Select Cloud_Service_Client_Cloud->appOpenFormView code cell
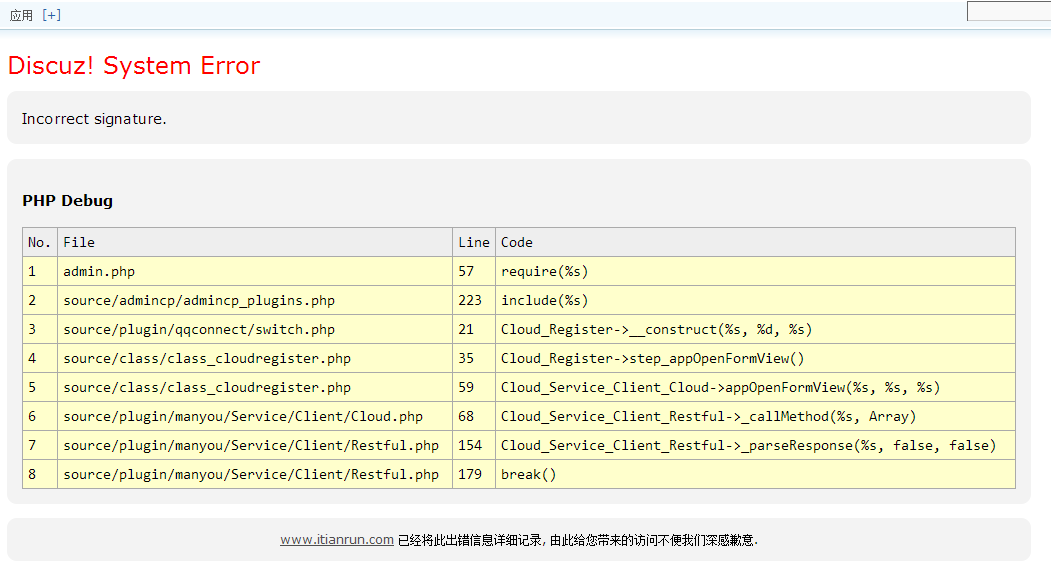 (x=755, y=387)
